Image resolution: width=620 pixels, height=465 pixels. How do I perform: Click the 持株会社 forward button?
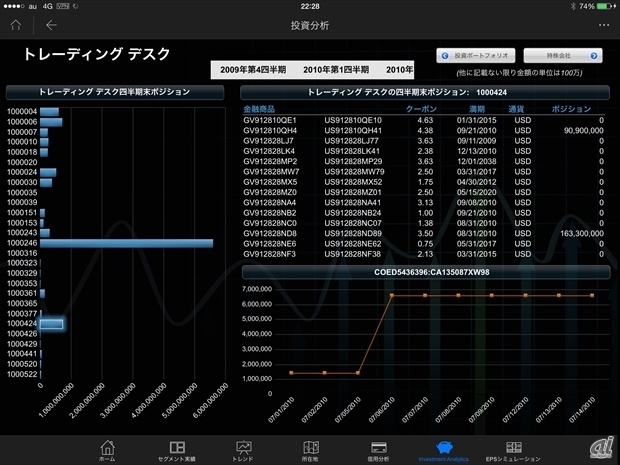(x=563, y=56)
